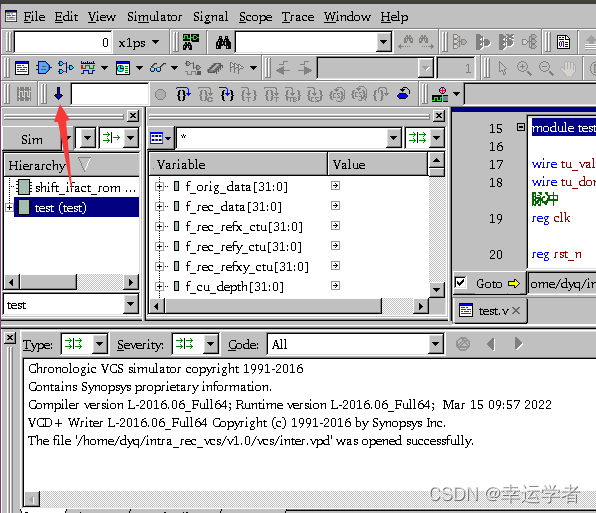Expand the test (test) hierarchy node

[x=9, y=207]
